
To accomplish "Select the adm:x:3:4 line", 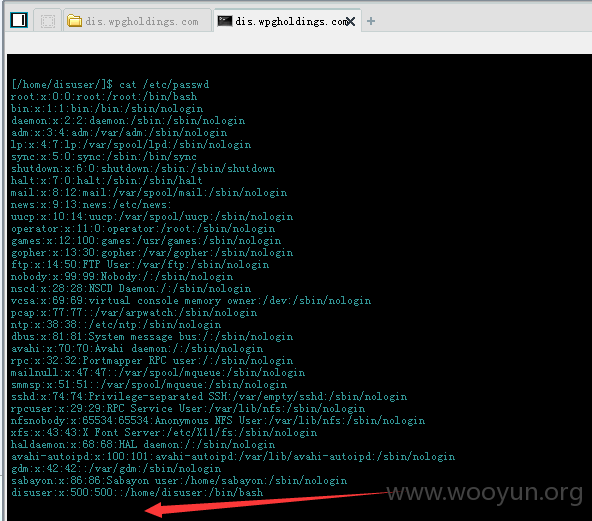I will [119, 133].
